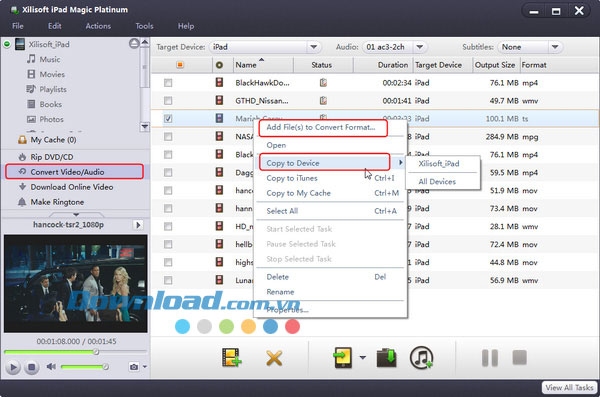
Task: Choose Add File(s) to Convert Format...
Action: coord(323,127)
